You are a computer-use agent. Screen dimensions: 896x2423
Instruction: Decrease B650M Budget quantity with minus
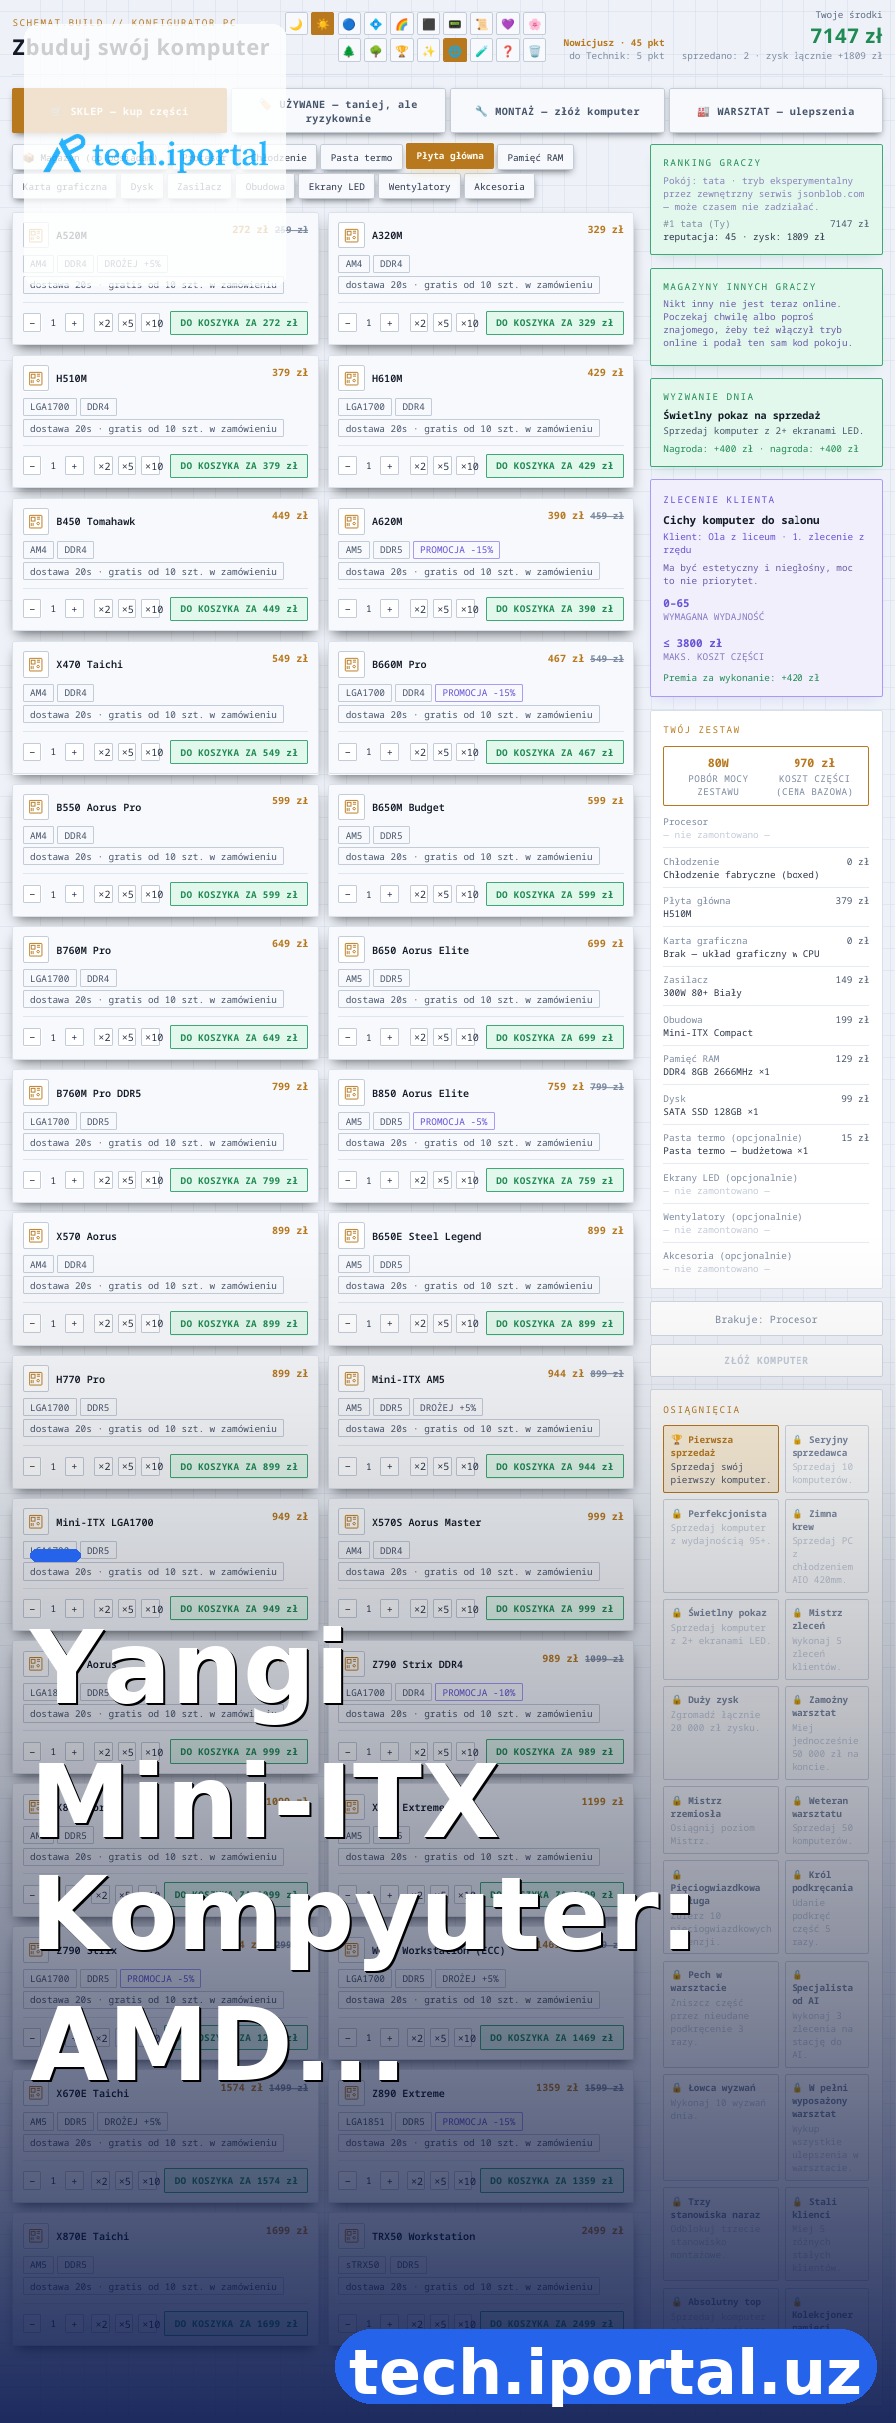pyautogui.click(x=348, y=895)
